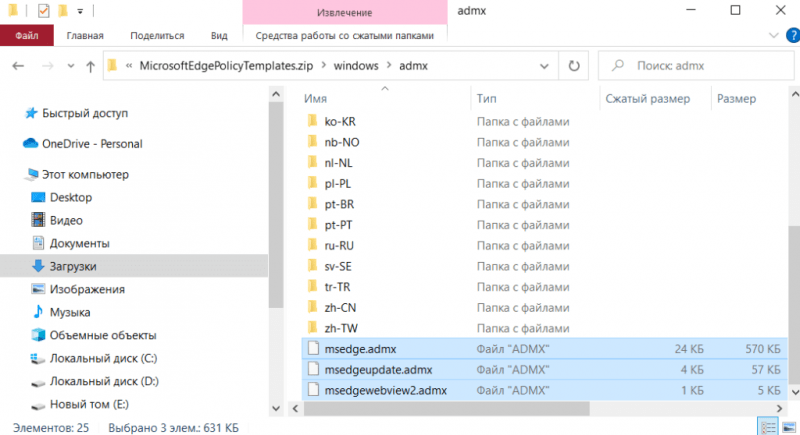
Task: Sort by Сжатый размер column header
Action: tap(647, 98)
